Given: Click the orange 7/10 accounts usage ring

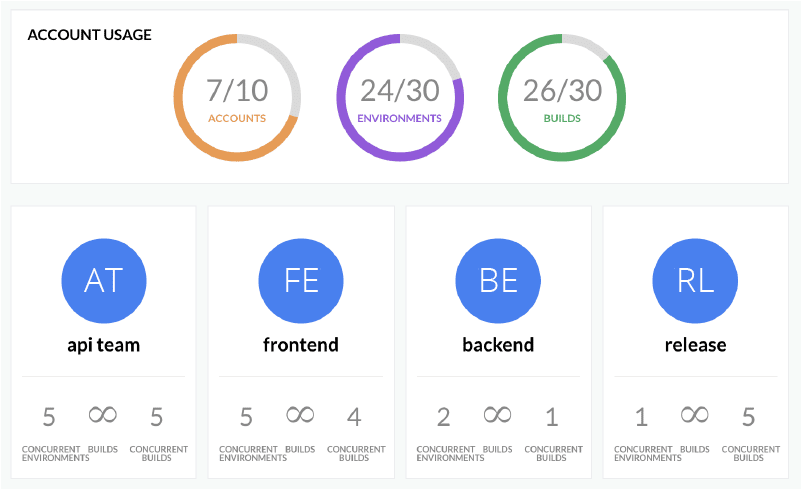Looking at the screenshot, I should point(237,98).
